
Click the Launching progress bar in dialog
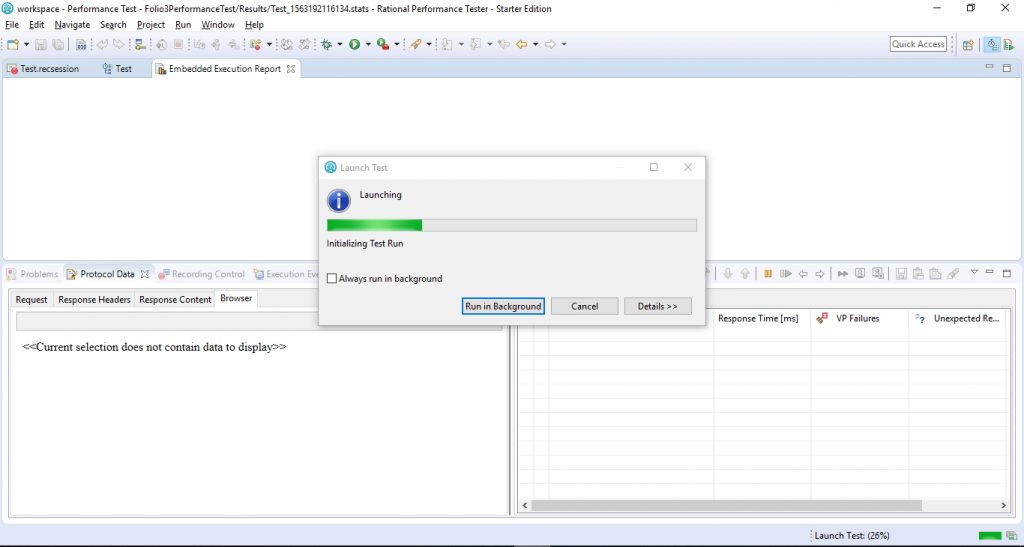coord(511,225)
